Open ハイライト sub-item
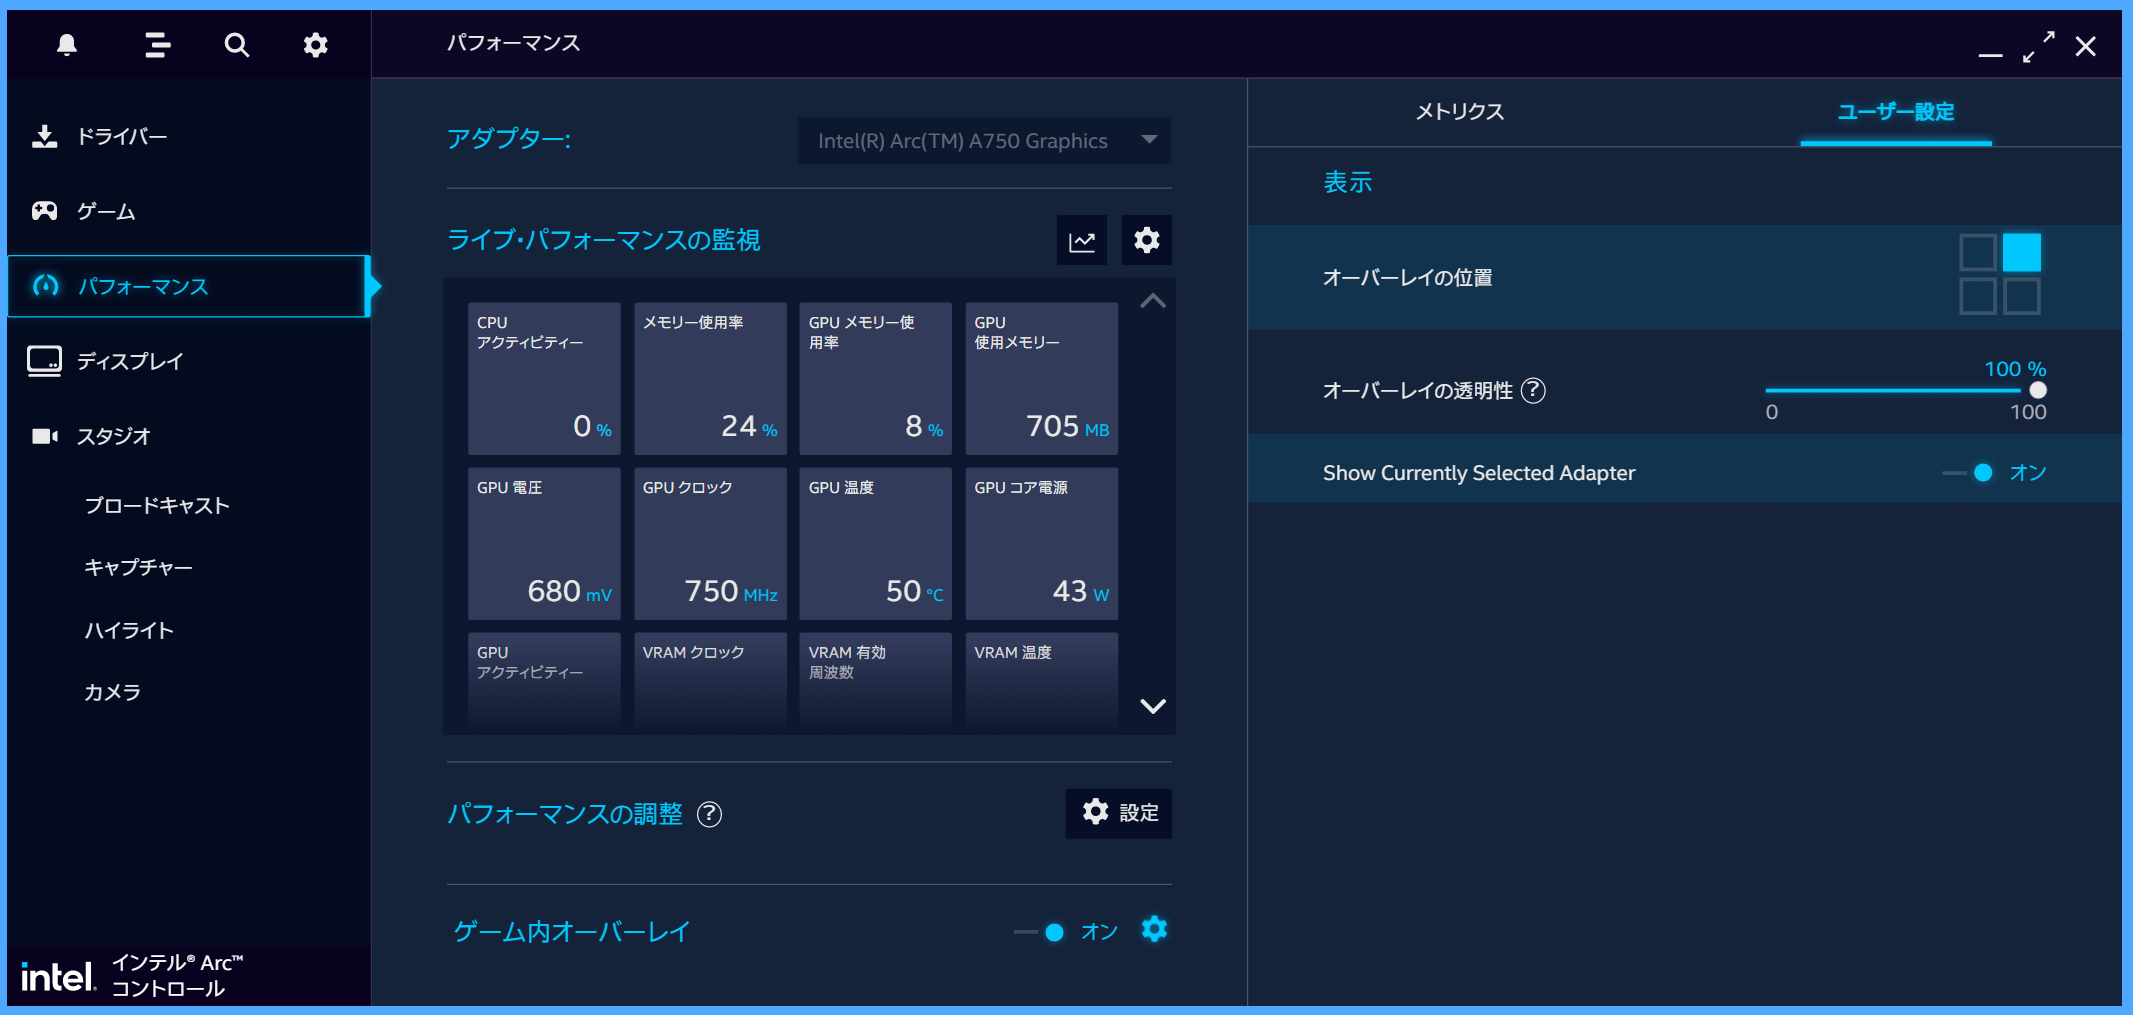Viewport: 2133px width, 1015px height. pyautogui.click(x=129, y=631)
